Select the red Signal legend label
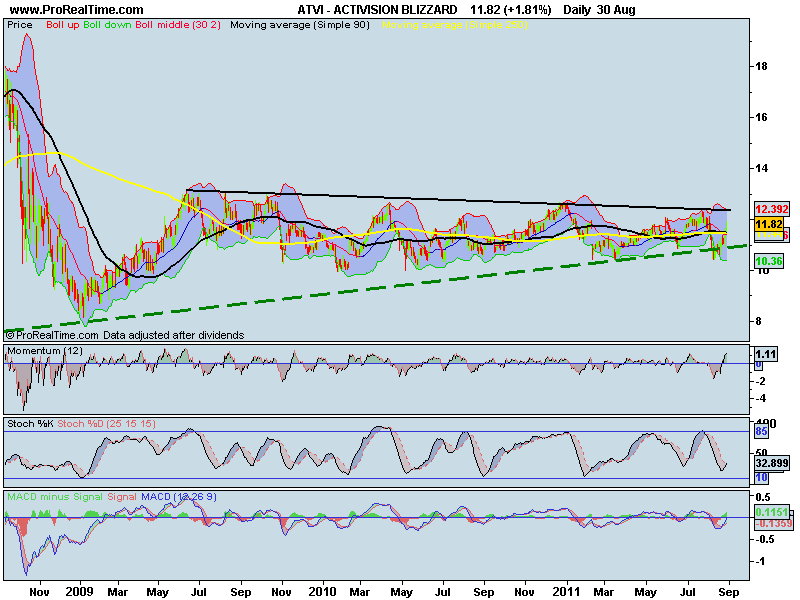This screenshot has width=800, height=600. click(x=121, y=496)
